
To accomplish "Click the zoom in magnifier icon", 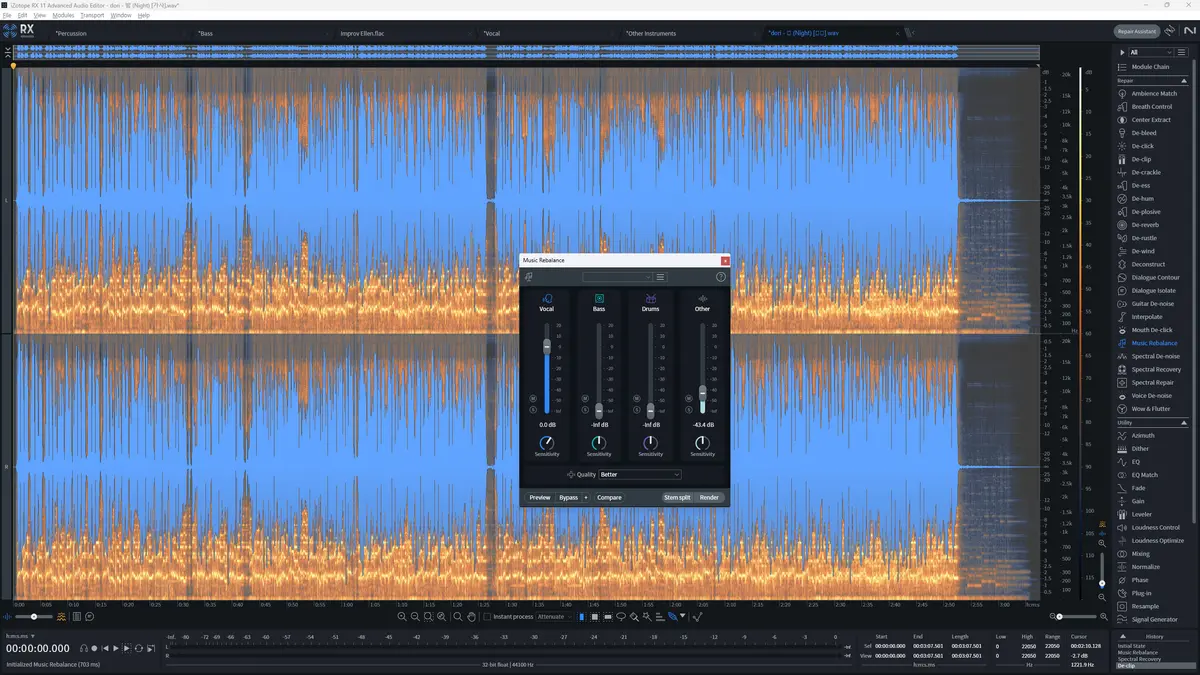I will click(x=402, y=617).
